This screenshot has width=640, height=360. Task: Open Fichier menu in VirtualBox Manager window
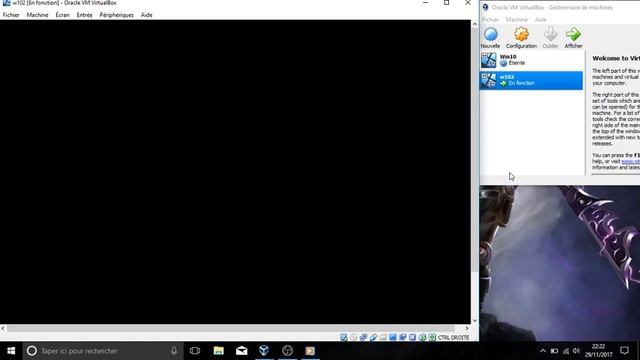point(490,20)
